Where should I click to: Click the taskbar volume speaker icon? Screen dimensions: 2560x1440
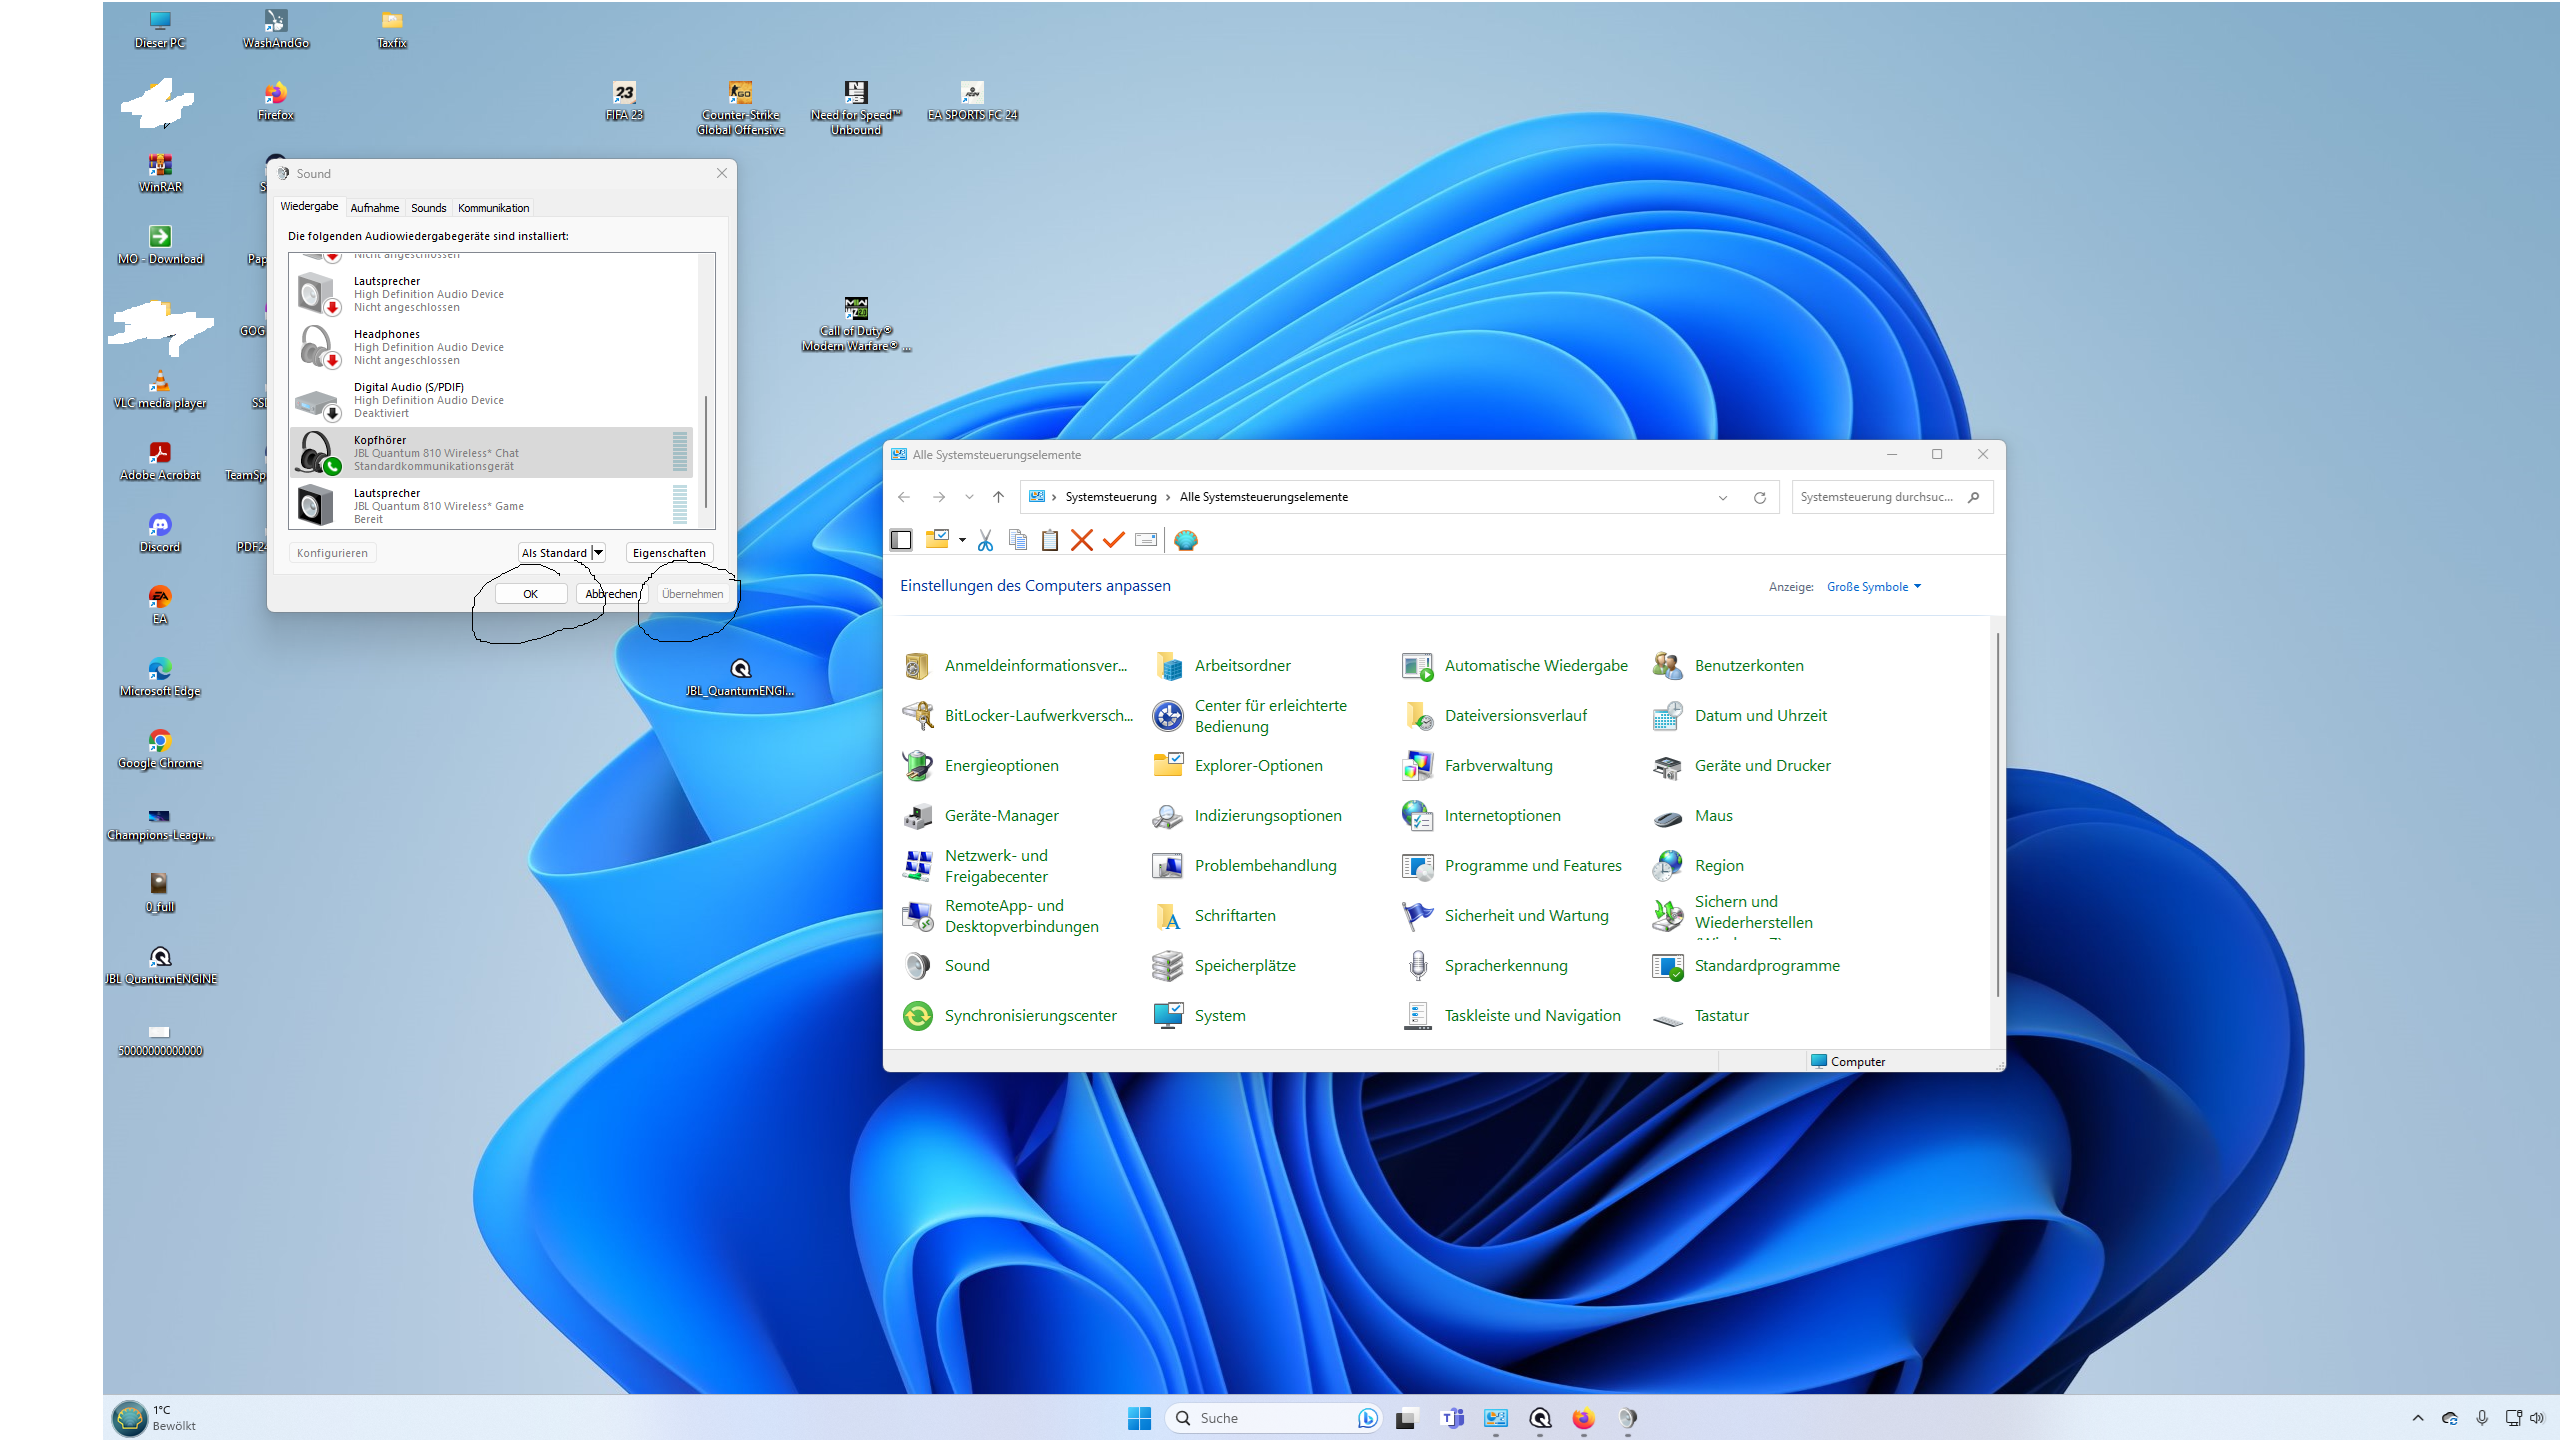[x=2537, y=1418]
